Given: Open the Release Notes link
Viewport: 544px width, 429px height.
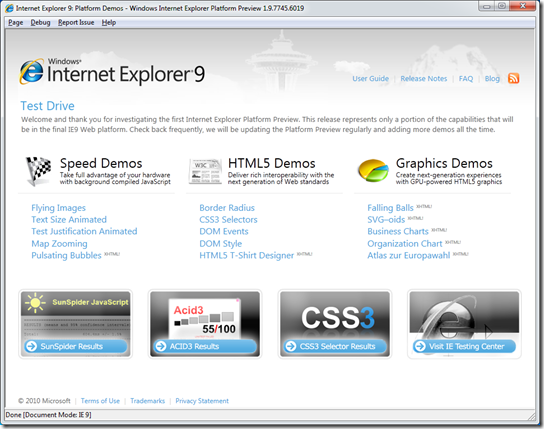Looking at the screenshot, I should [x=424, y=79].
